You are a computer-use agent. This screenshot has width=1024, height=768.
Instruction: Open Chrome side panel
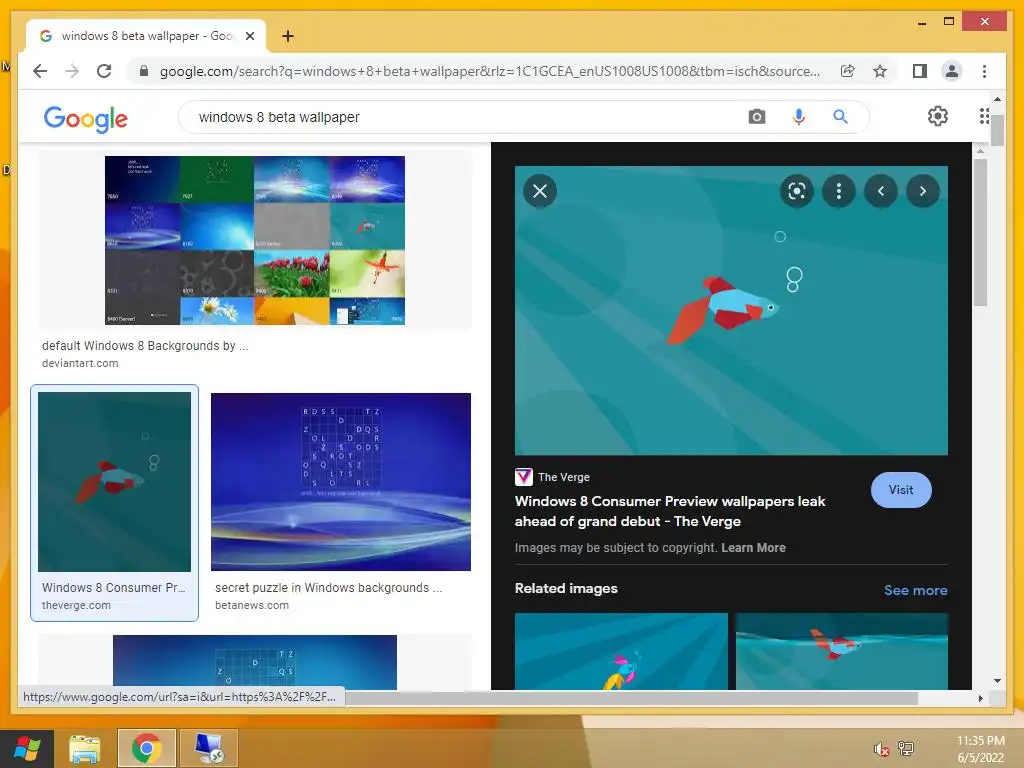click(x=920, y=71)
